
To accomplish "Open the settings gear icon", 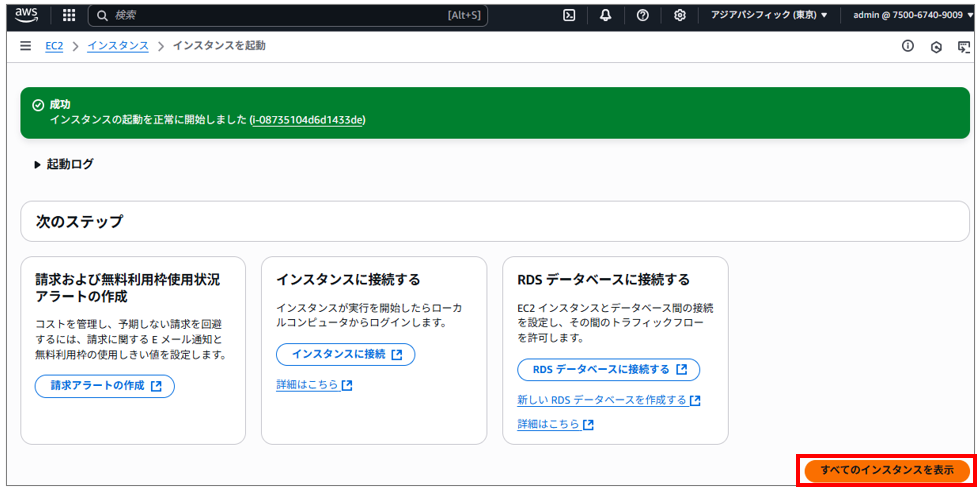I will [x=680, y=16].
